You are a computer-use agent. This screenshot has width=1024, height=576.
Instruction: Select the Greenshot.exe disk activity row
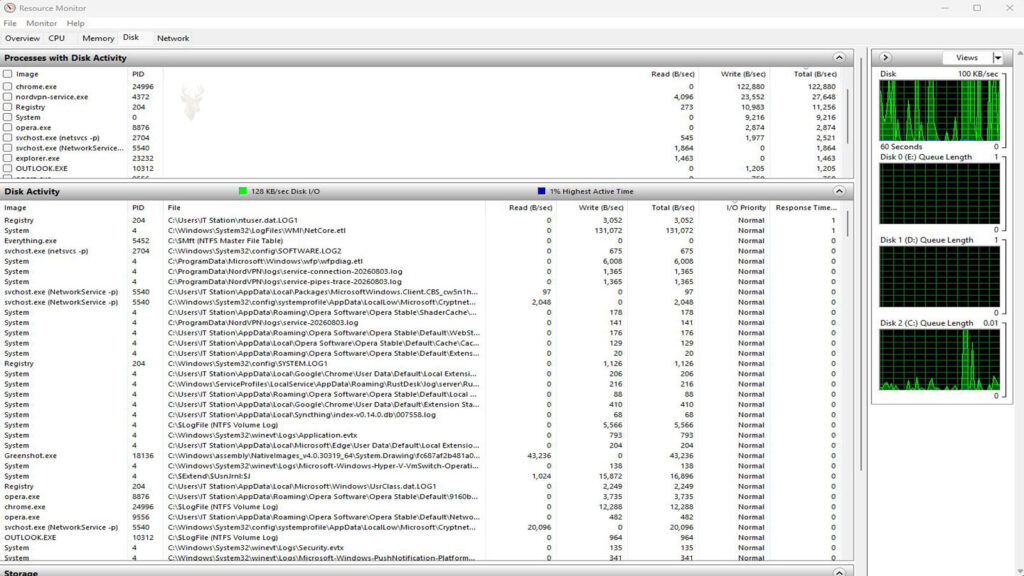pos(420,456)
